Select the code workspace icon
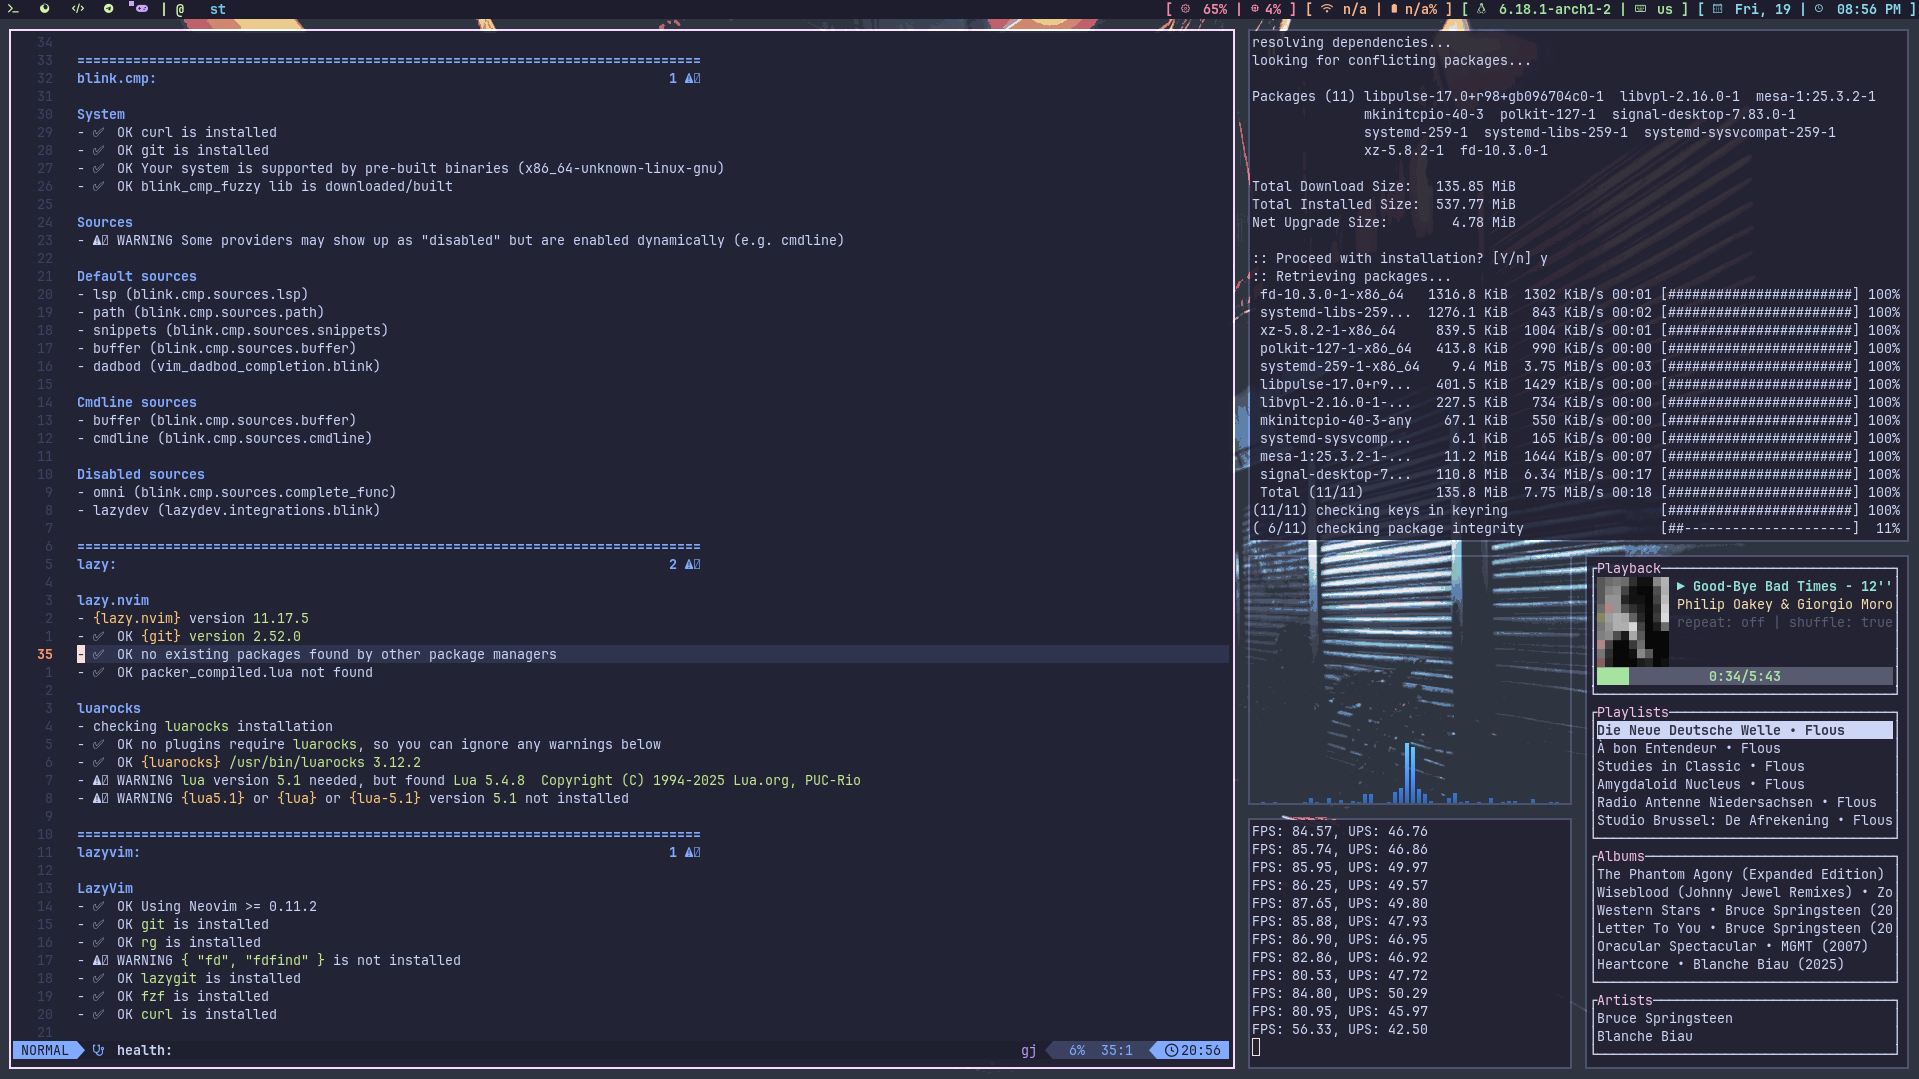Screen dimensions: 1919x1079 77,9
